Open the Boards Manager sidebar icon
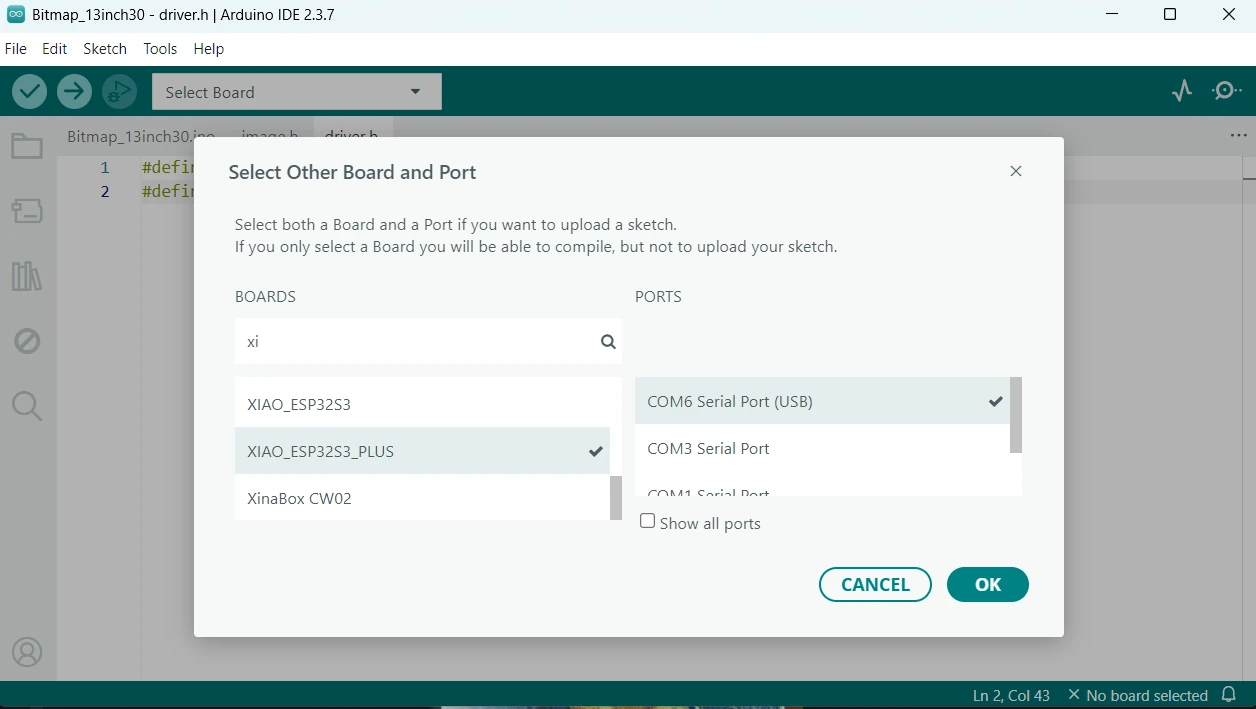Viewport: 1256px width, 709px height. coord(27,211)
